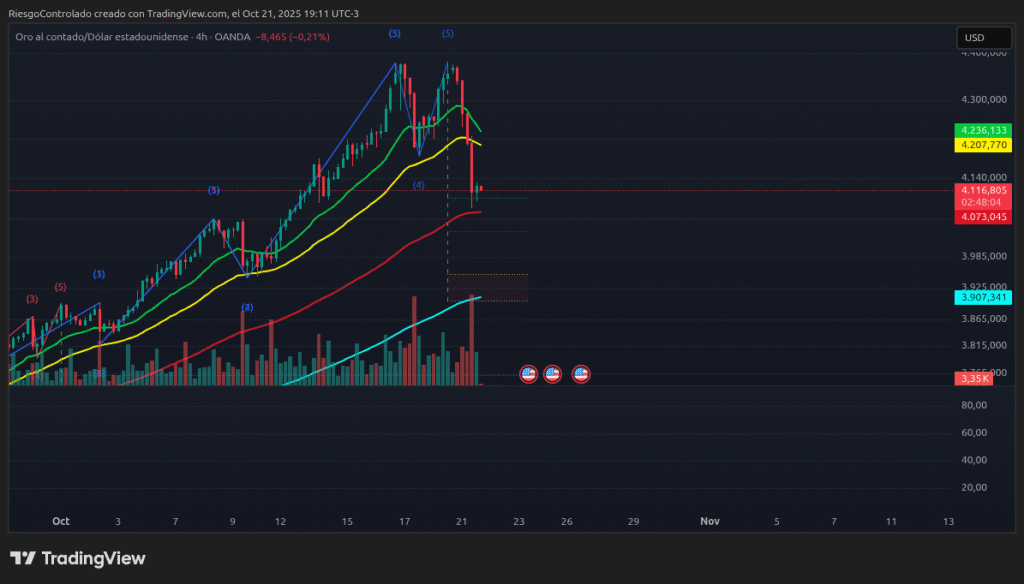Select the blue (4) wave label

tap(419, 185)
